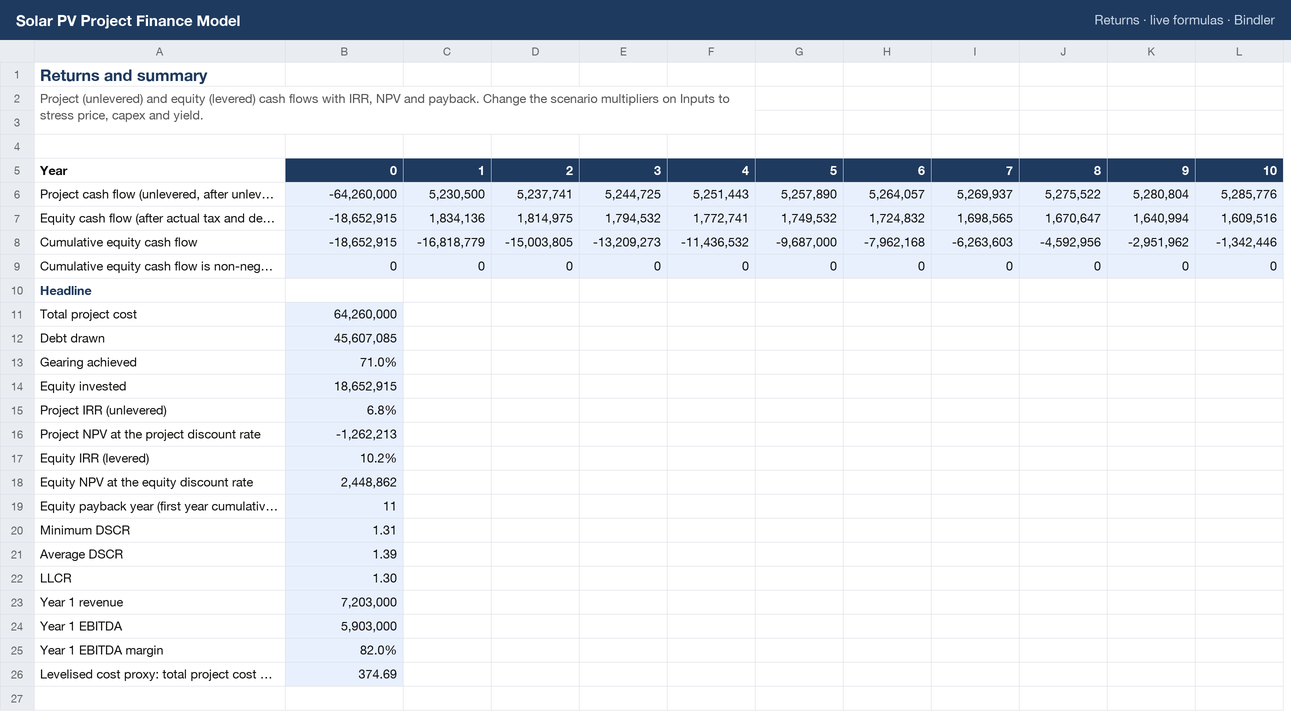Select Equity invested value in column B
Image resolution: width=1291 pixels, height=720 pixels.
pyautogui.click(x=344, y=386)
